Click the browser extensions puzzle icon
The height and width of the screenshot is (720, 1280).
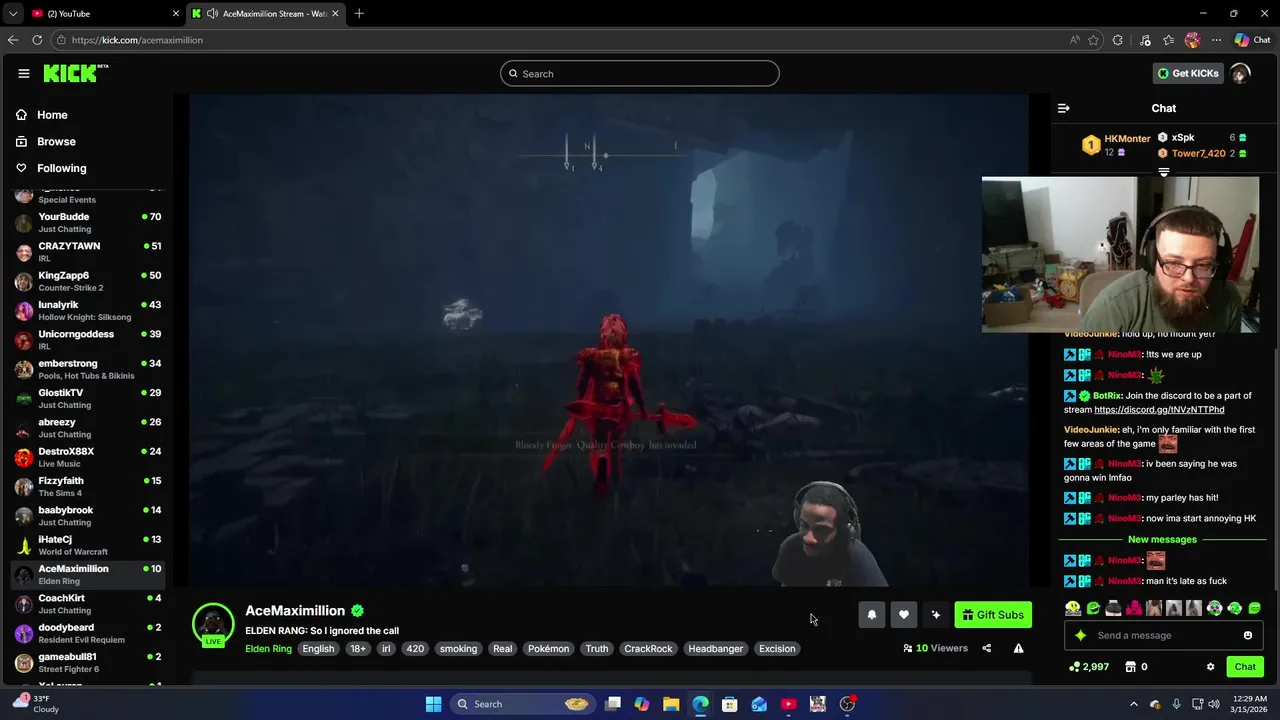pyautogui.click(x=1118, y=40)
